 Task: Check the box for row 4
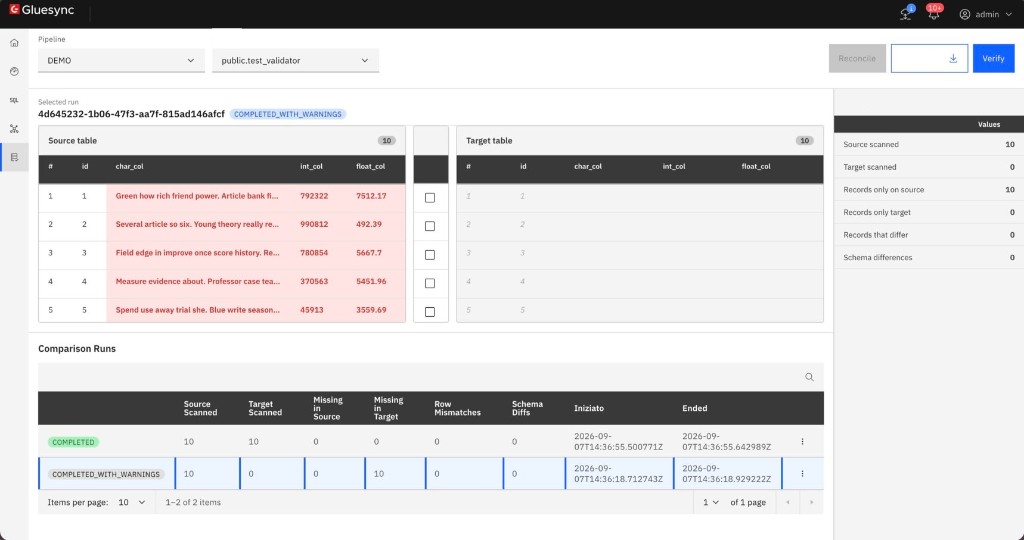click(430, 283)
